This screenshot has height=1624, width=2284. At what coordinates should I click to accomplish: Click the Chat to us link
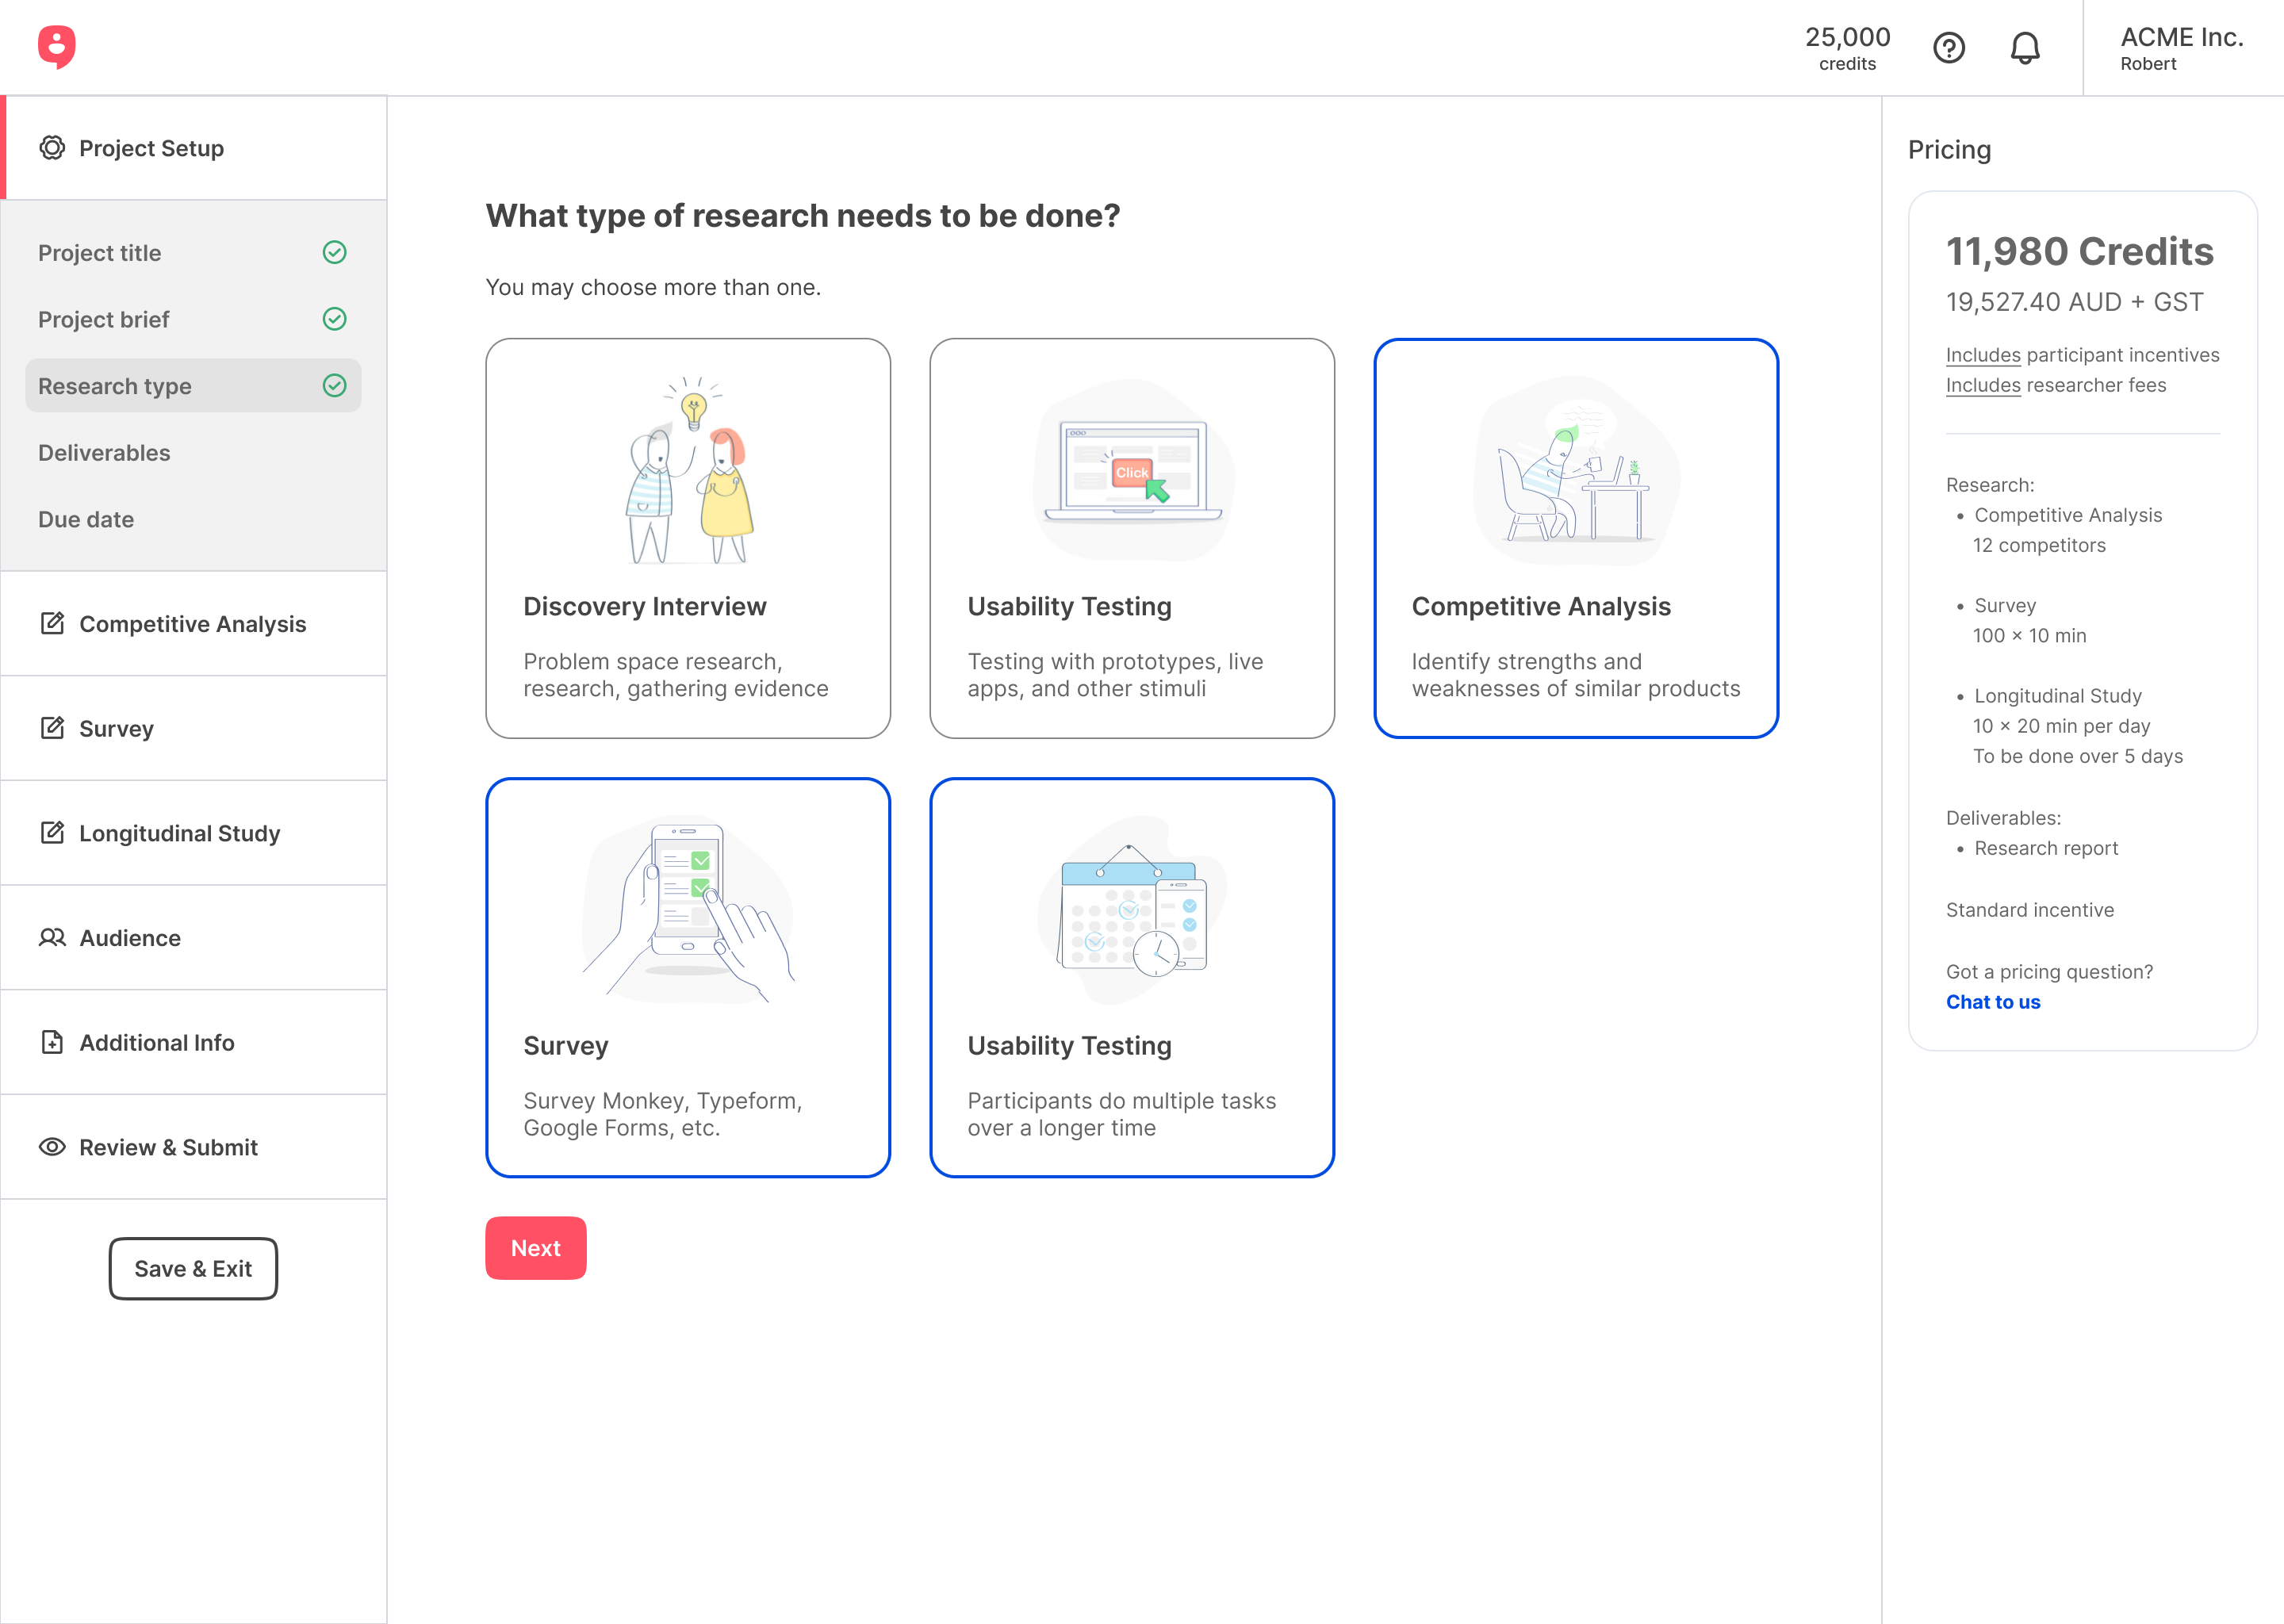click(x=1992, y=1002)
